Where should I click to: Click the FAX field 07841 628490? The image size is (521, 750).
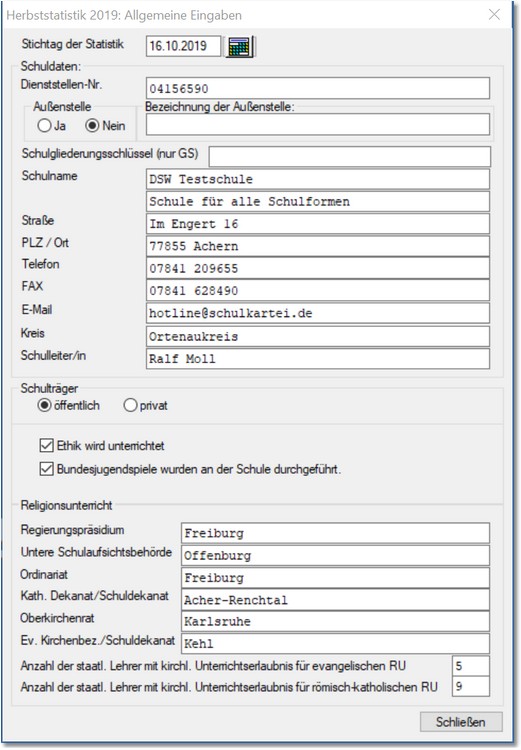318,290
